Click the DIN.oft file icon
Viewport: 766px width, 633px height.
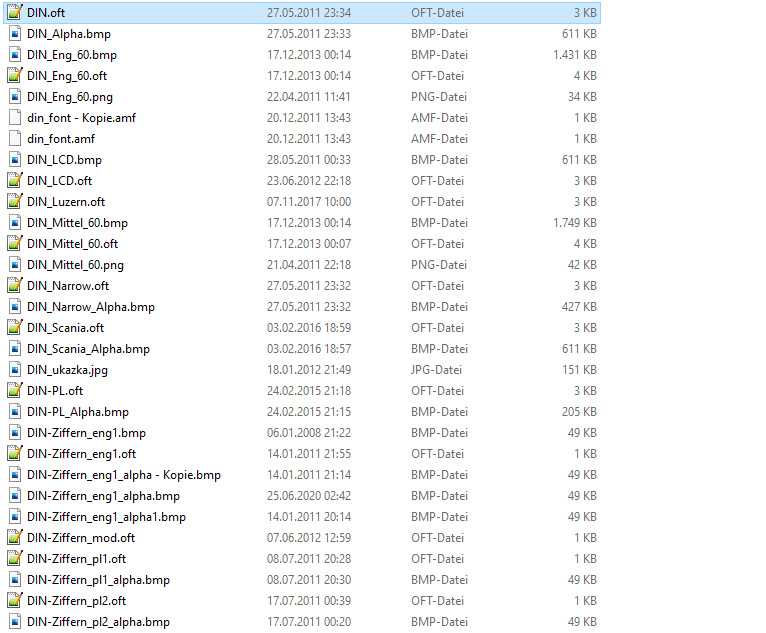pos(15,12)
